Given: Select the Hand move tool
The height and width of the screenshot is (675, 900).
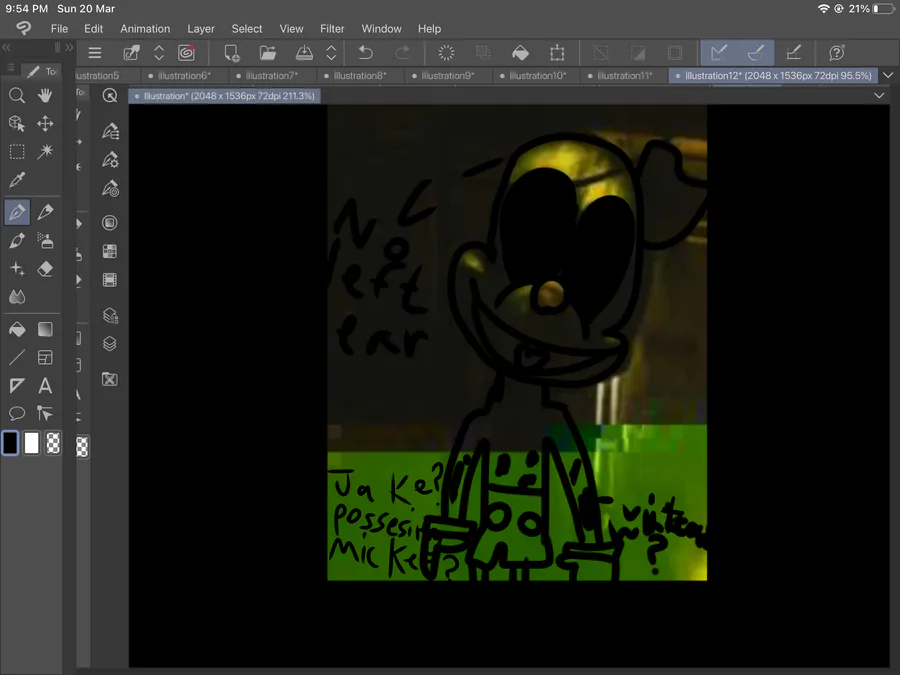Looking at the screenshot, I should point(45,95).
